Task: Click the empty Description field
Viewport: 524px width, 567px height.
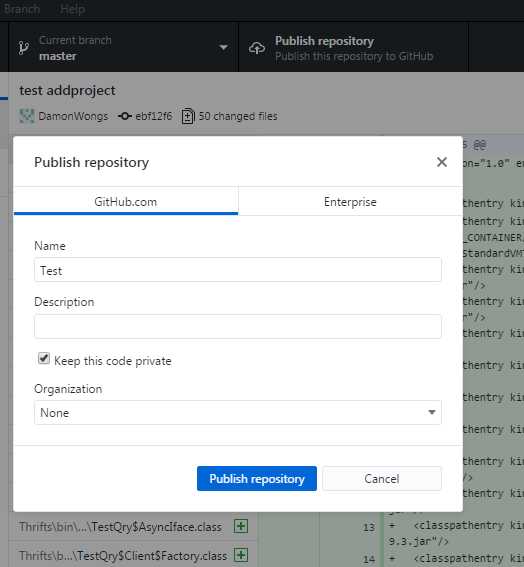Action: (x=238, y=327)
